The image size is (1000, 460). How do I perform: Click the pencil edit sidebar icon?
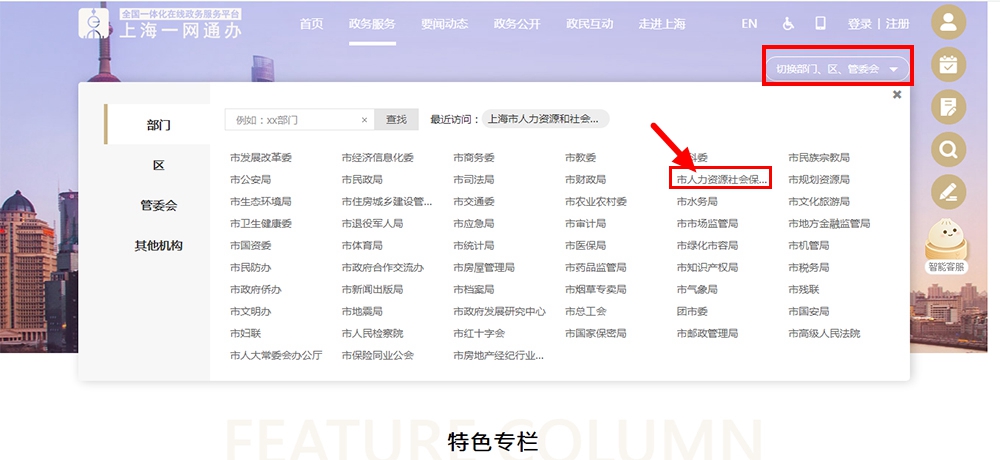point(948,191)
